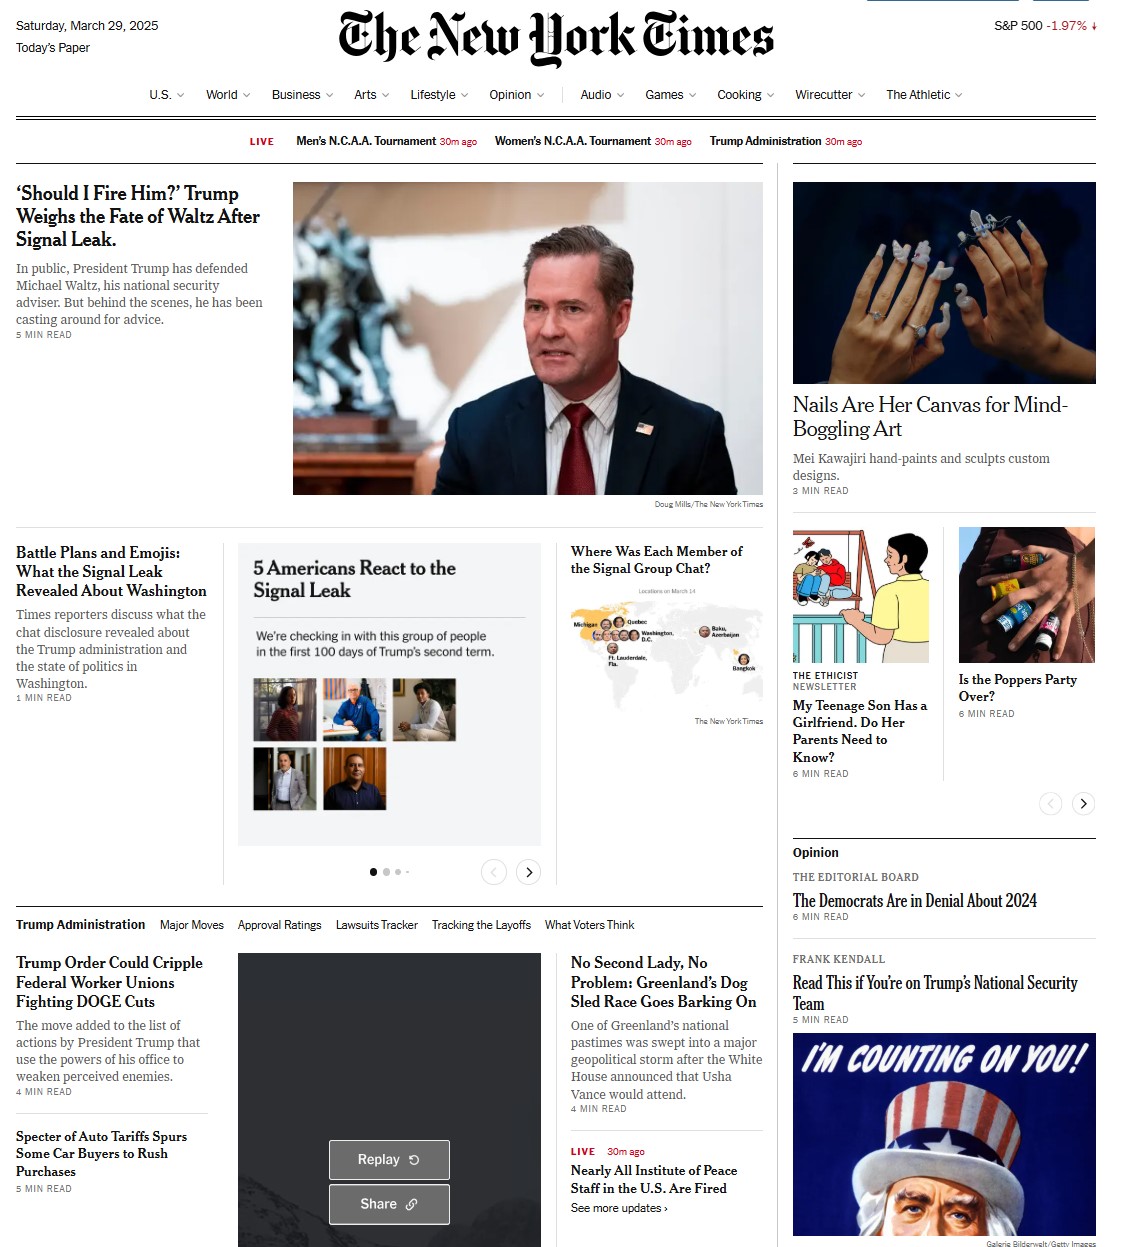
Task: Expand the U.S. navigation dropdown
Action: (167, 95)
